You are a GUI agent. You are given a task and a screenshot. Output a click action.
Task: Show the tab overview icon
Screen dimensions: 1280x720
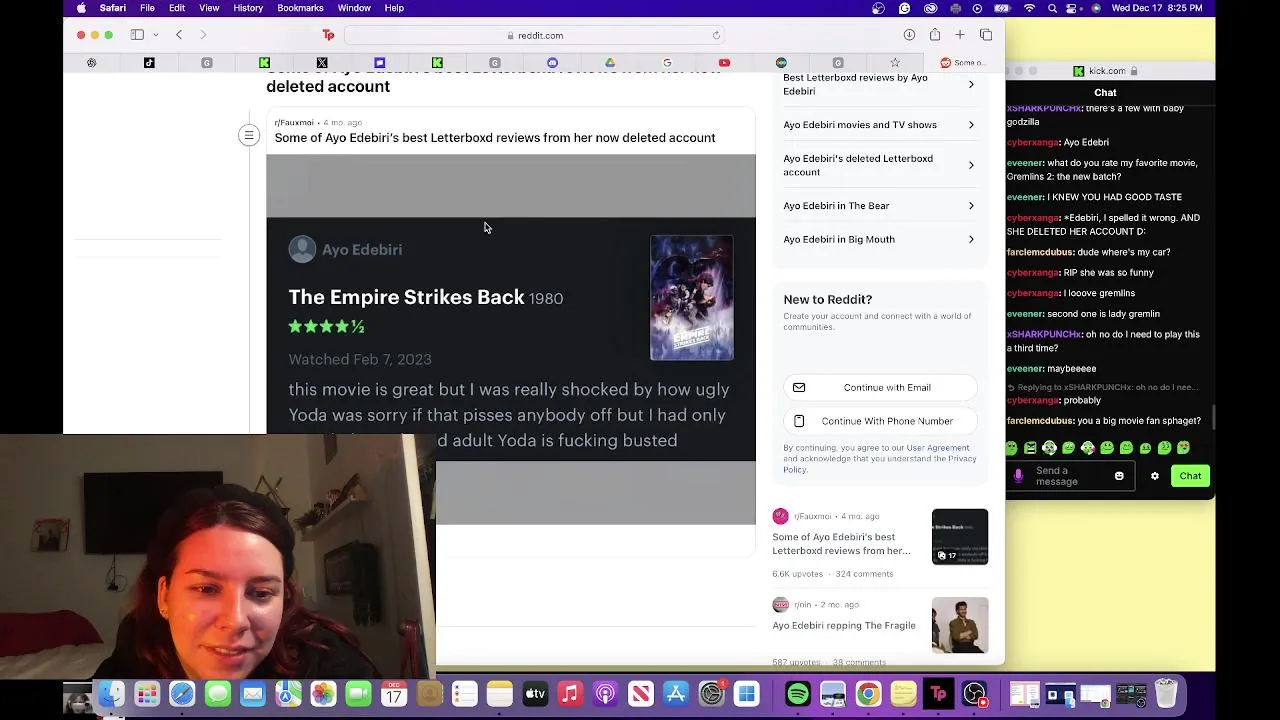986,35
